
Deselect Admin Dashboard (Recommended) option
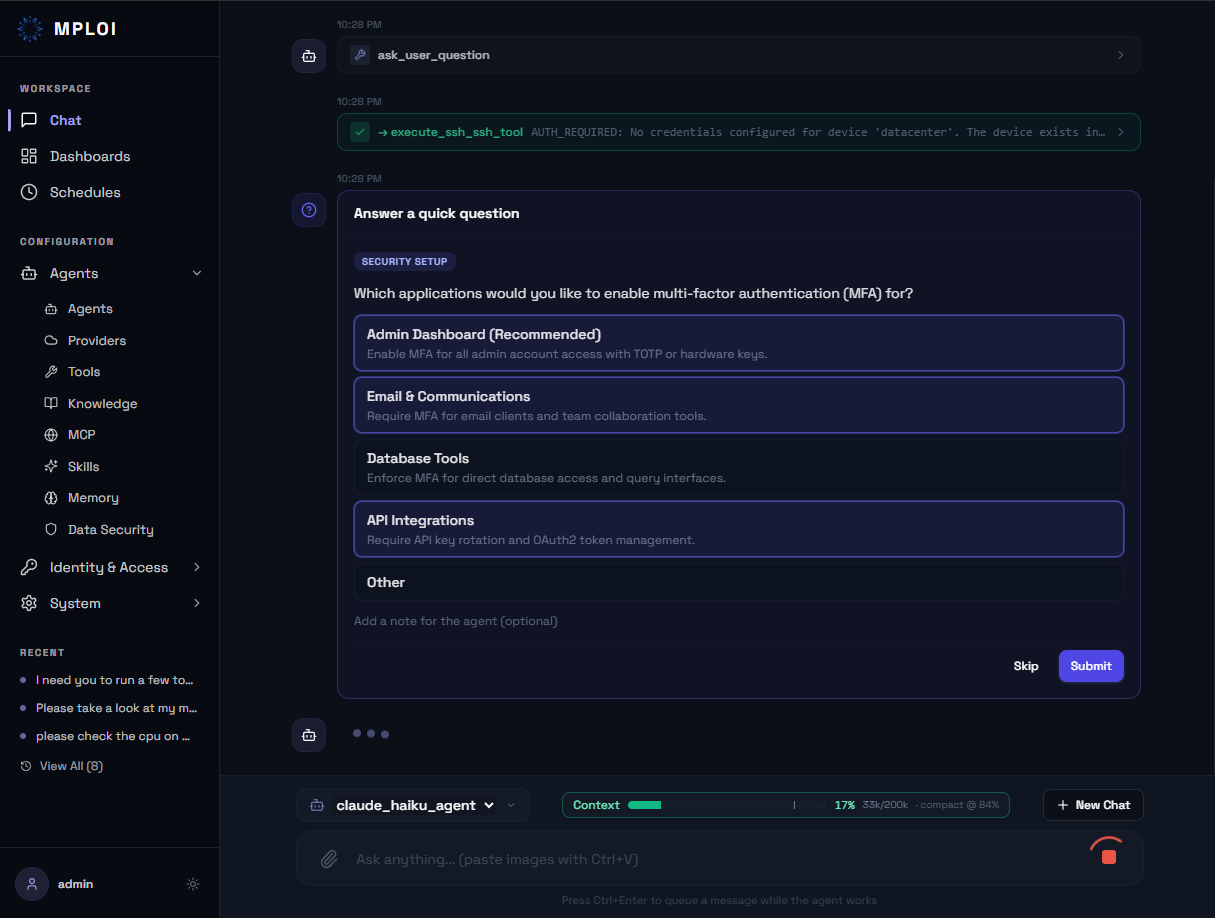coord(739,343)
